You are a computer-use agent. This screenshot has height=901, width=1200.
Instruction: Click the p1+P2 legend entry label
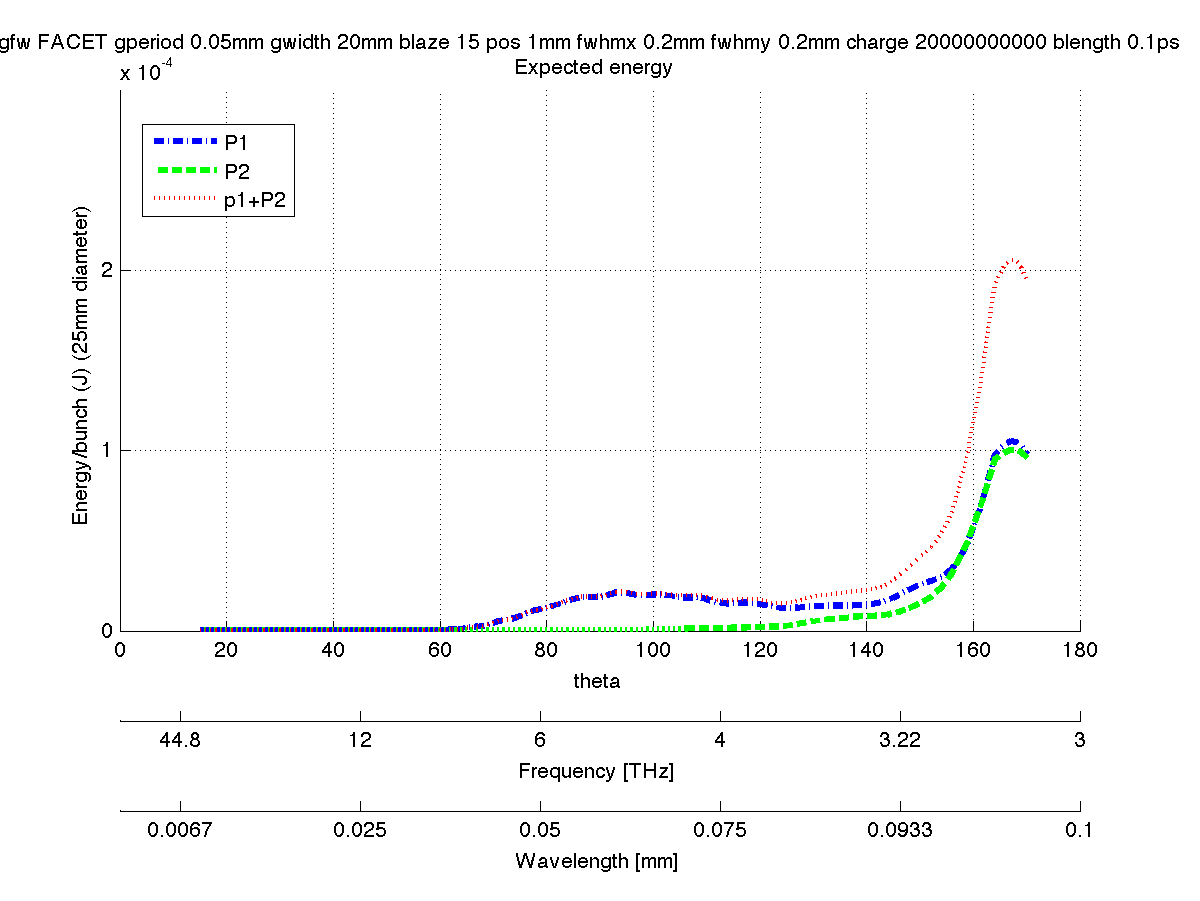click(256, 200)
